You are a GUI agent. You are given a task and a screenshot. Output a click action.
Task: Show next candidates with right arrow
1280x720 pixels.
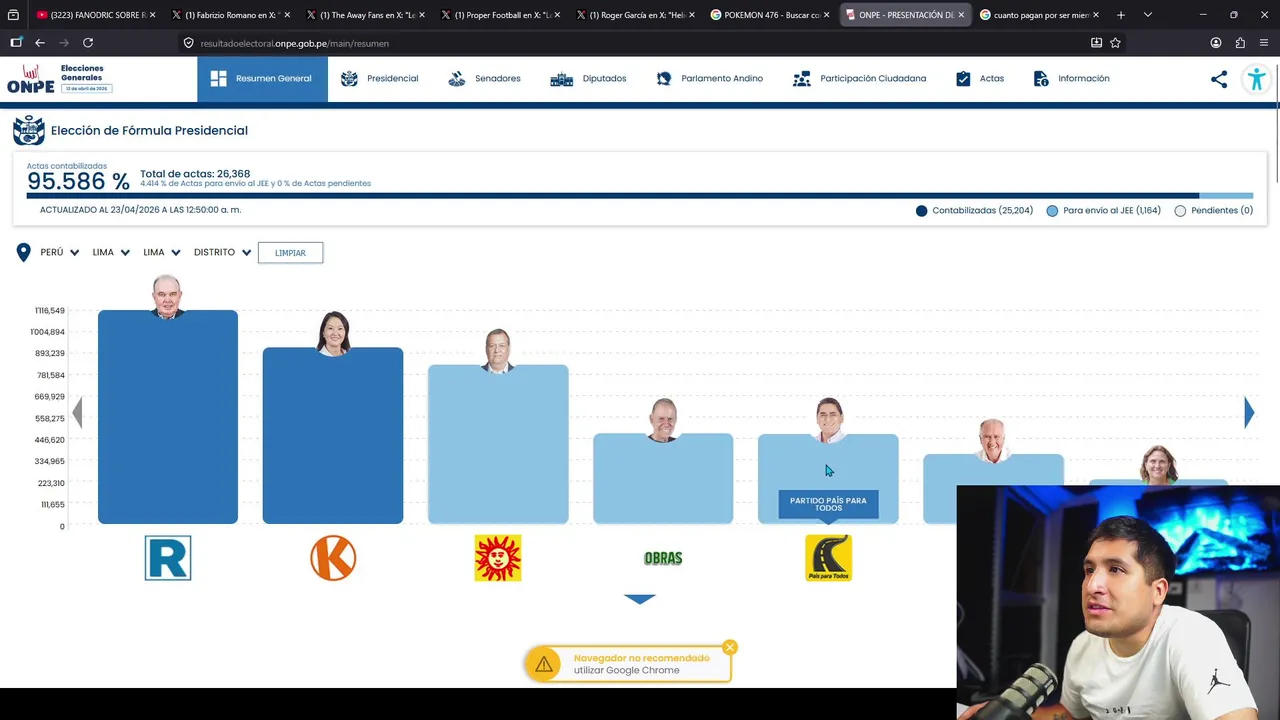[1249, 412]
